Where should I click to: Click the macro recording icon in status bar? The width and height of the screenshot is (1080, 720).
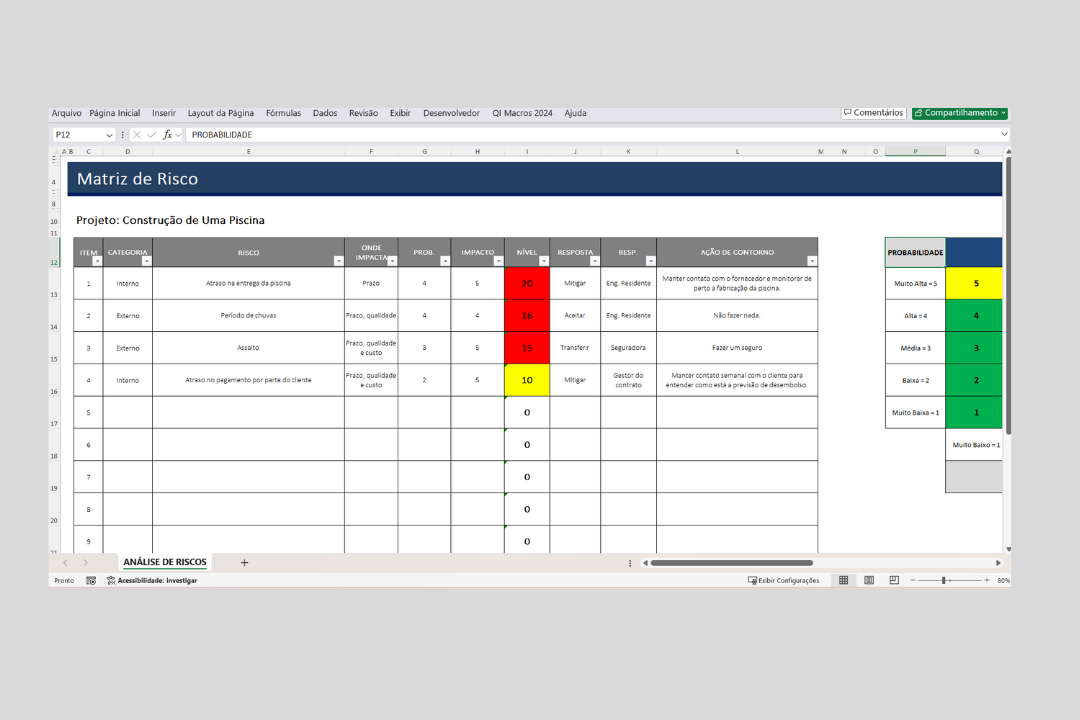coord(91,580)
